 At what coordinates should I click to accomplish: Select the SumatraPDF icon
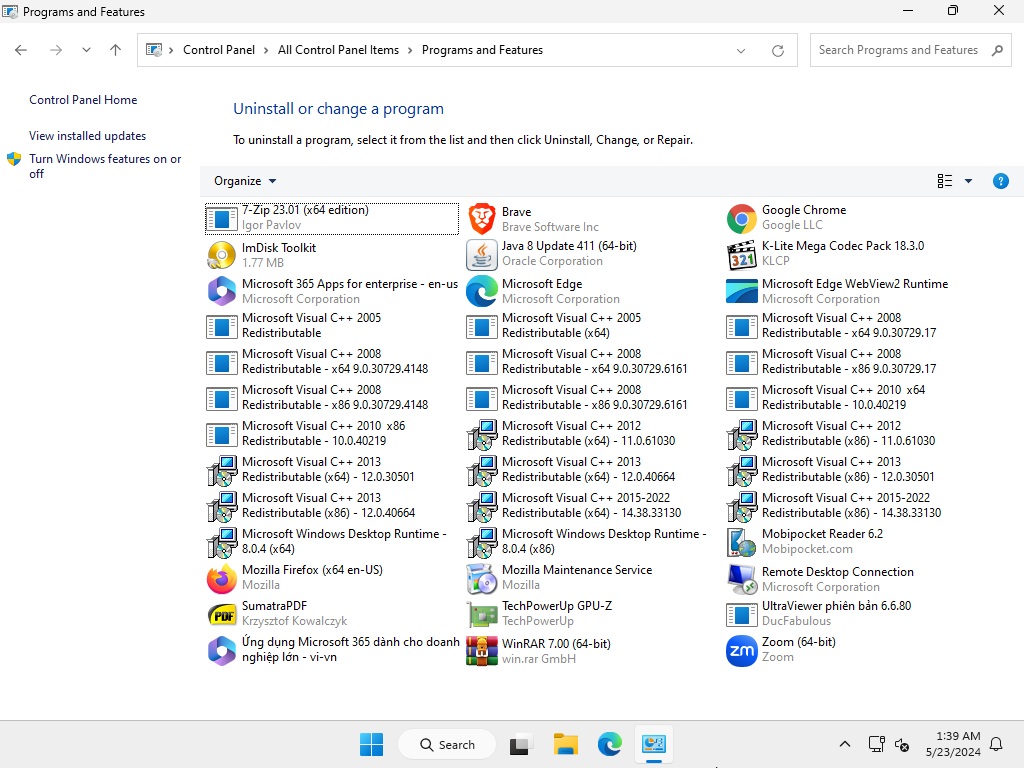pos(222,614)
